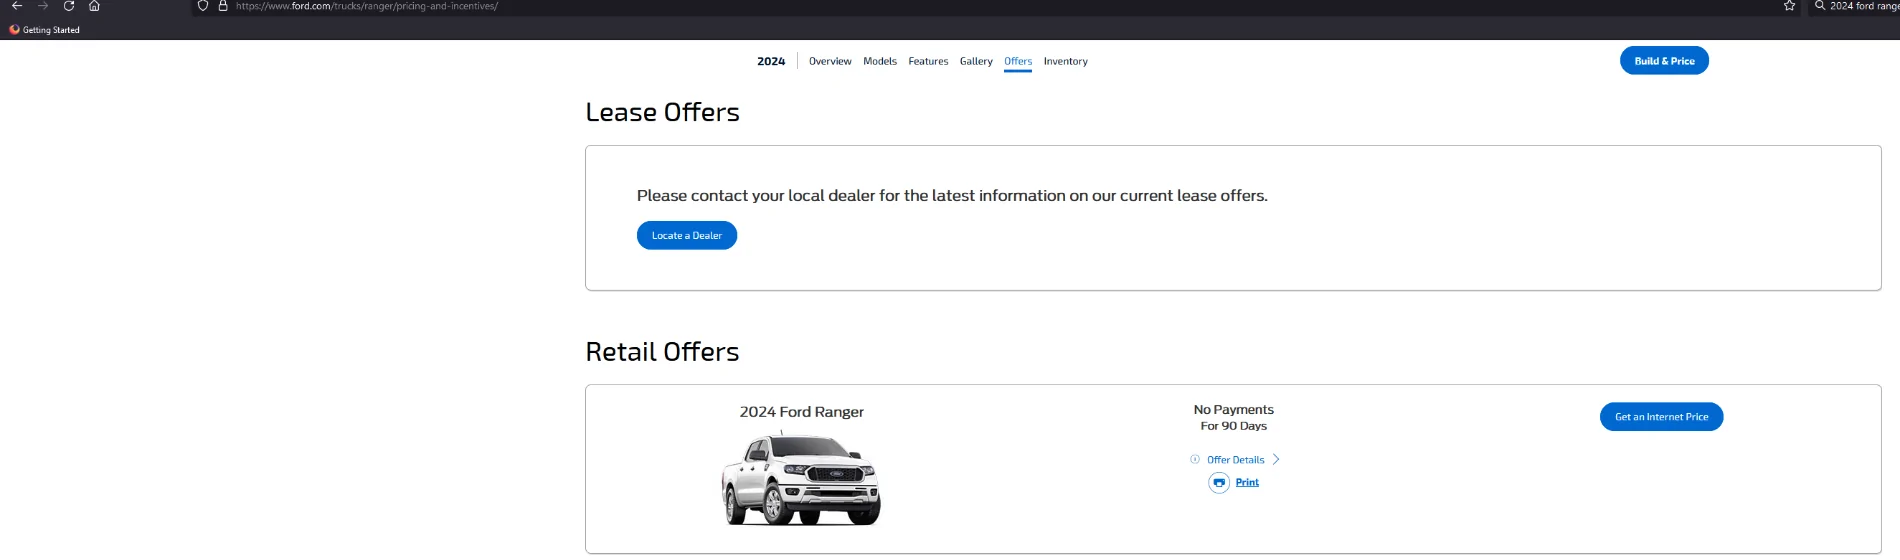Open the Offer Details link
The image size is (1900, 560).
(x=1236, y=460)
